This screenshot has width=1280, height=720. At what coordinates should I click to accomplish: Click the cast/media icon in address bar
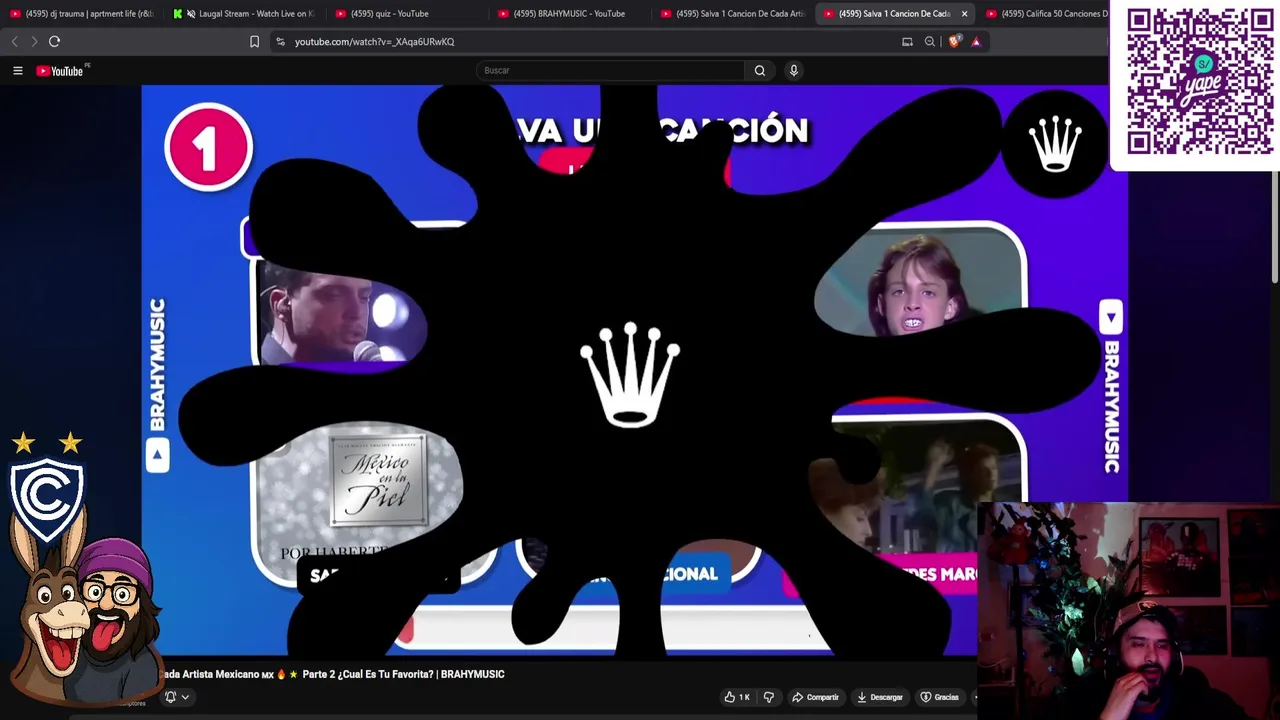pos(907,41)
